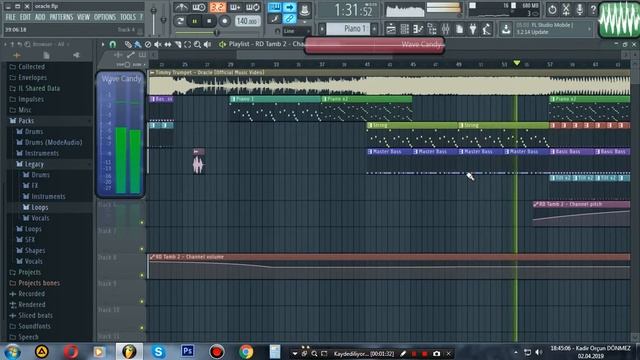Open the OPTIONS menu
Image resolution: width=640 pixels, height=360 pixels.
click(x=105, y=17)
